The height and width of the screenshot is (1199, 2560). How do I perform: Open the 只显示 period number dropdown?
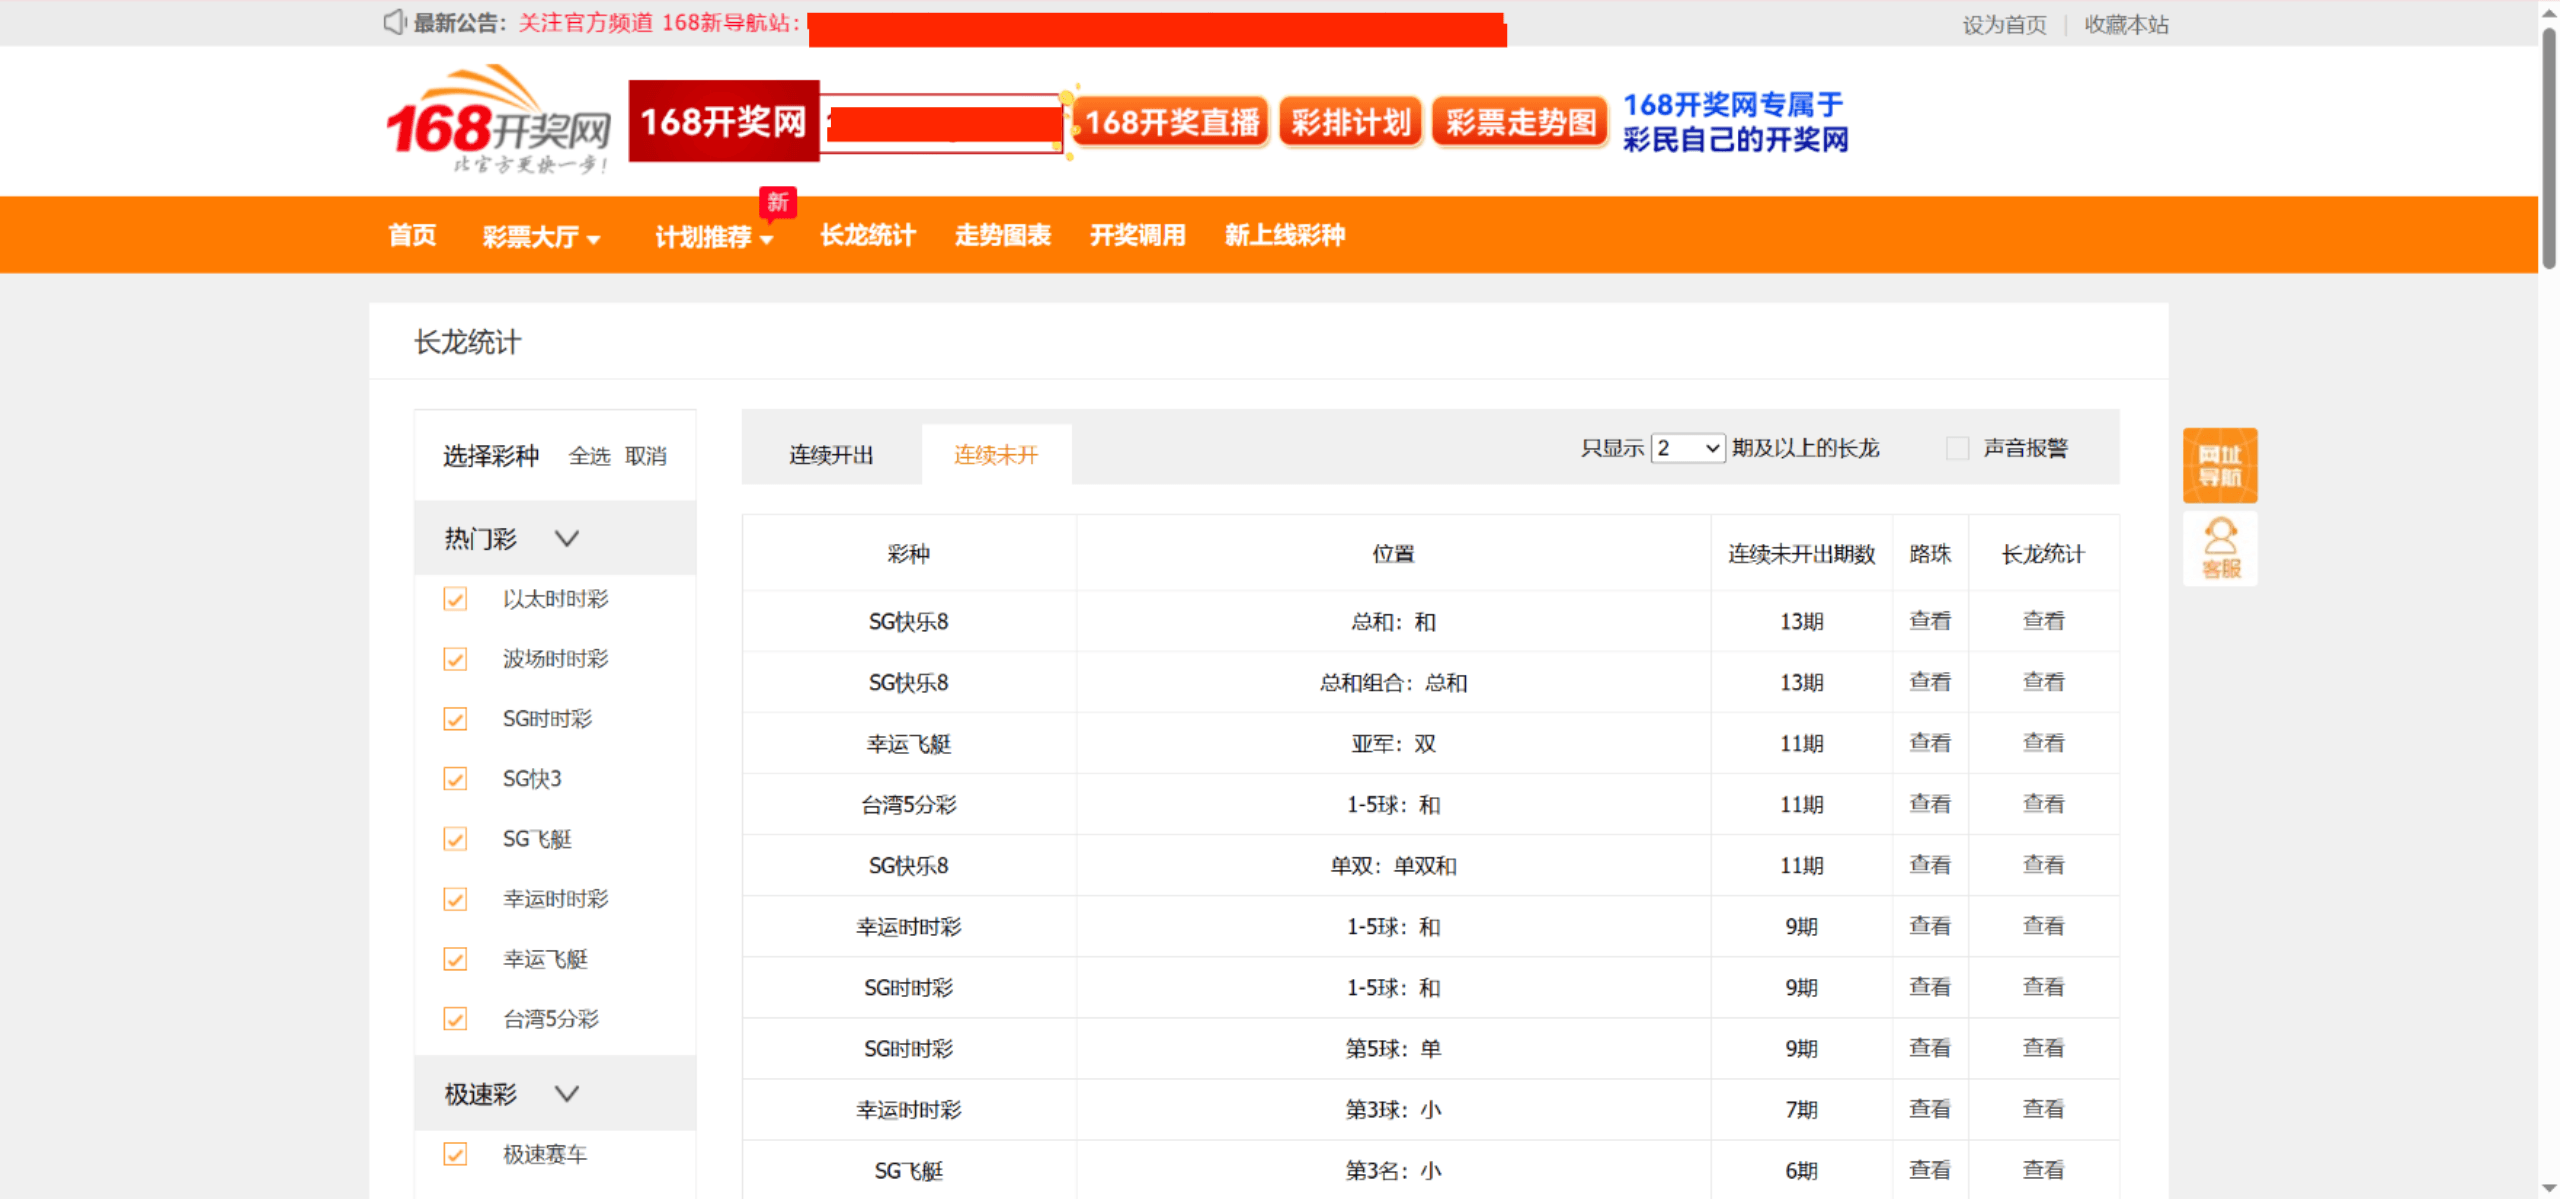coord(1687,448)
